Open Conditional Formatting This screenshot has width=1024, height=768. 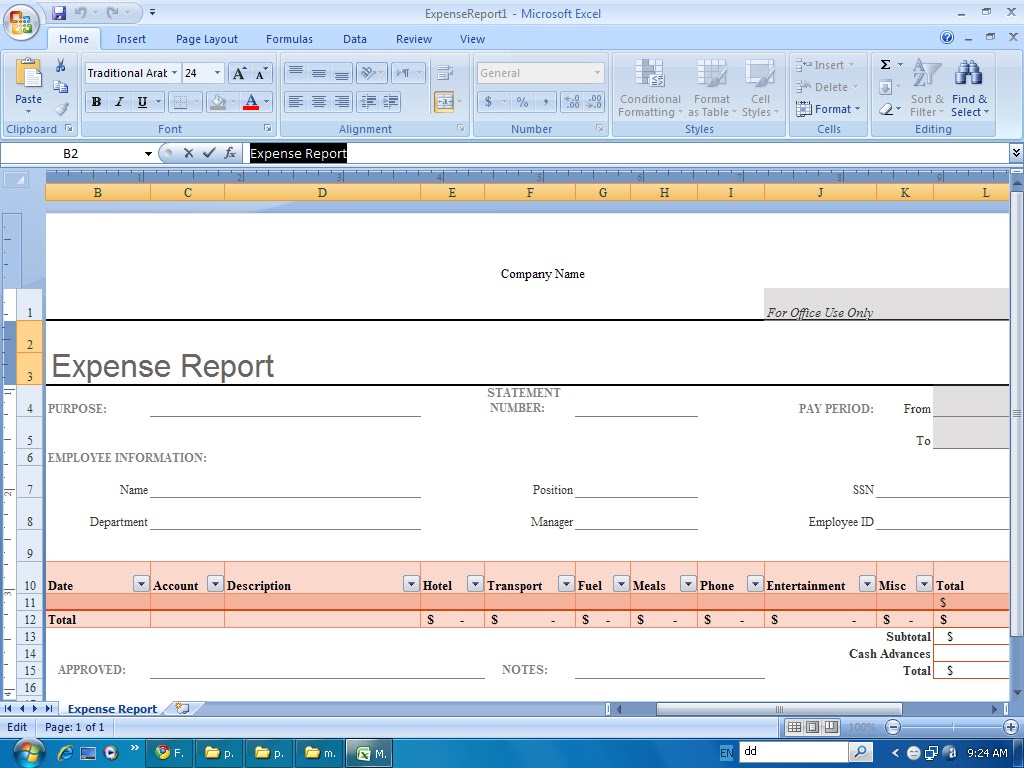click(x=649, y=89)
